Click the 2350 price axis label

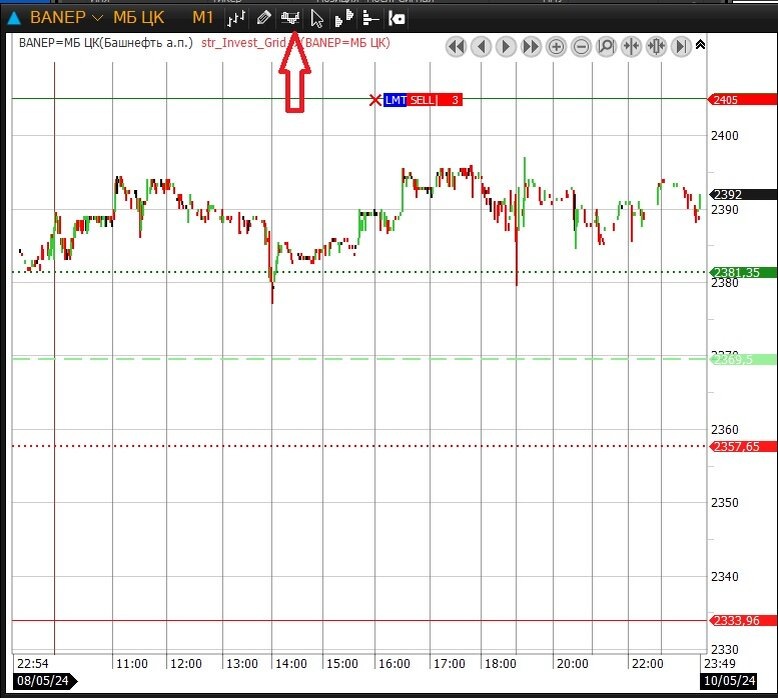(x=724, y=503)
